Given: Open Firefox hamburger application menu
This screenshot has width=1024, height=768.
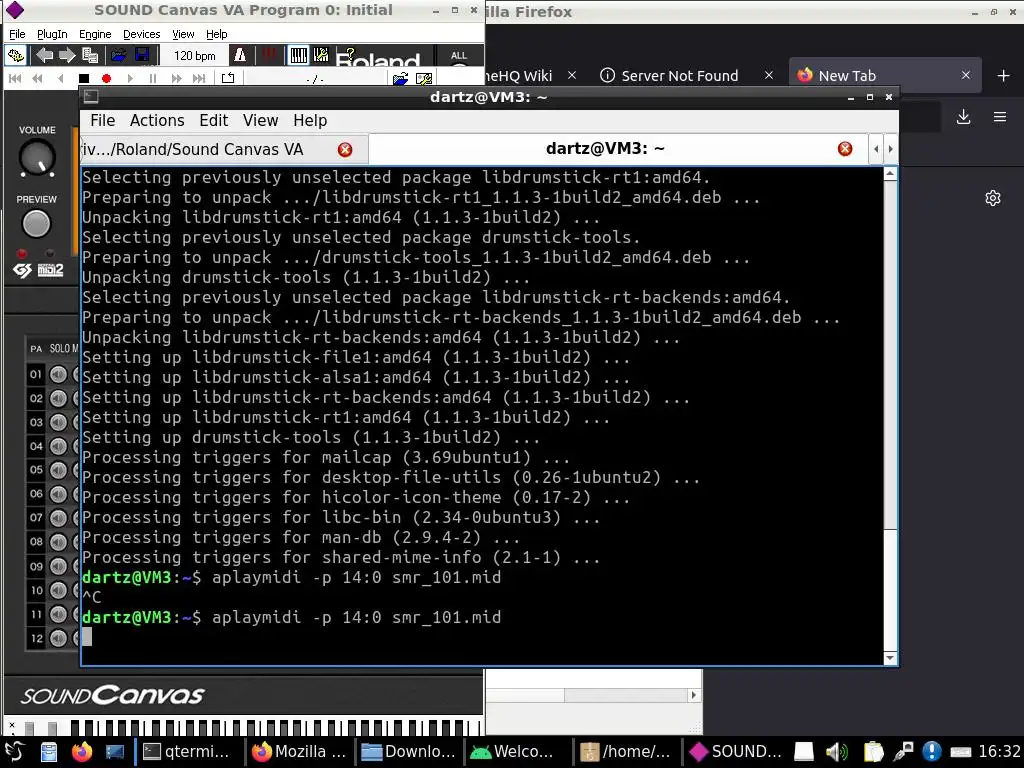Looking at the screenshot, I should [x=999, y=118].
